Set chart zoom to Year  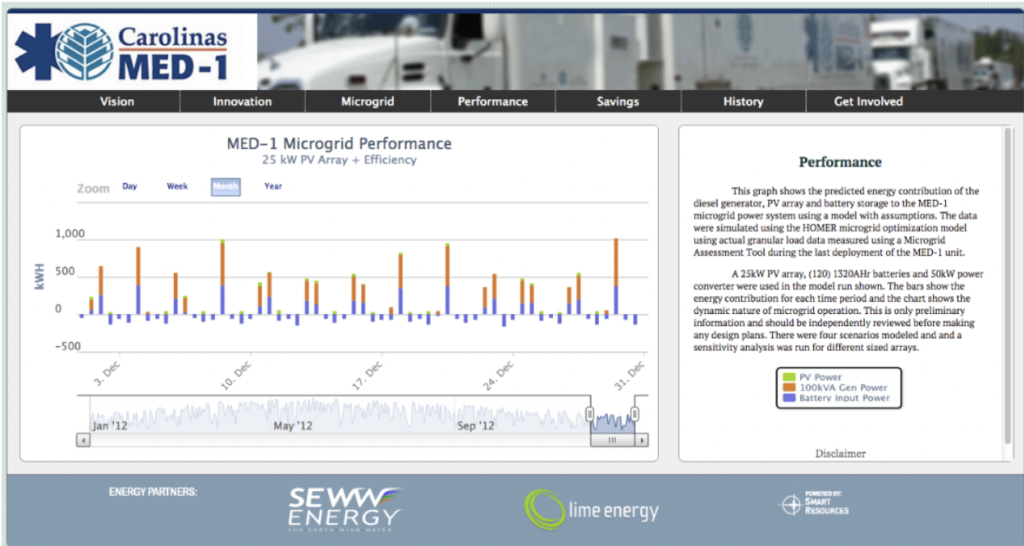(273, 186)
